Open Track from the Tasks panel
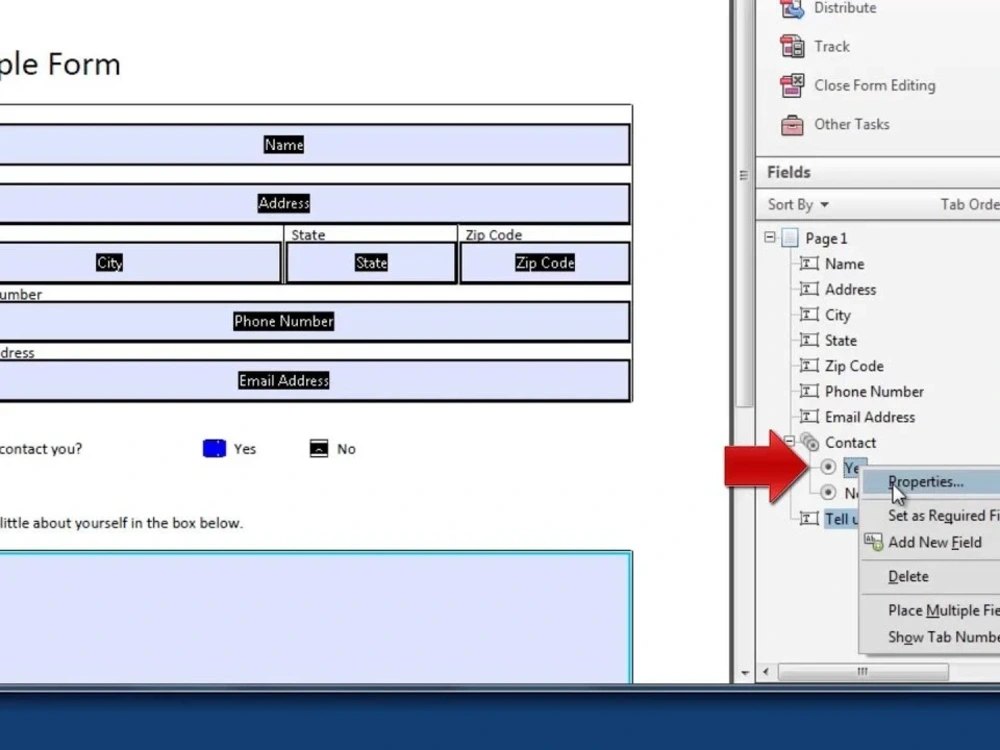Screen dimensions: 1000x750 (793, 46)
